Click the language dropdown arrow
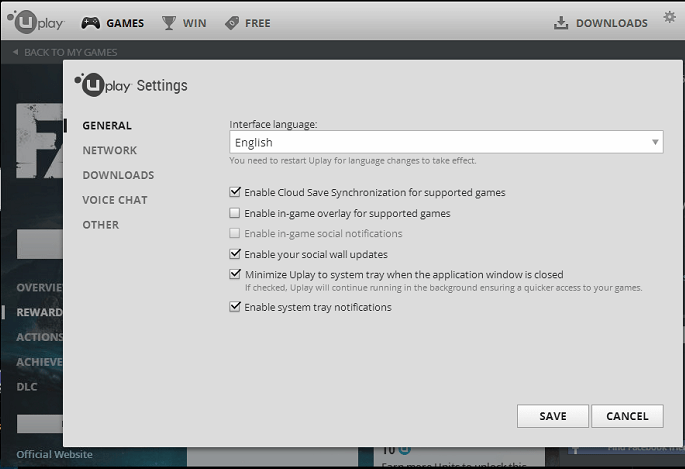 pyautogui.click(x=655, y=142)
